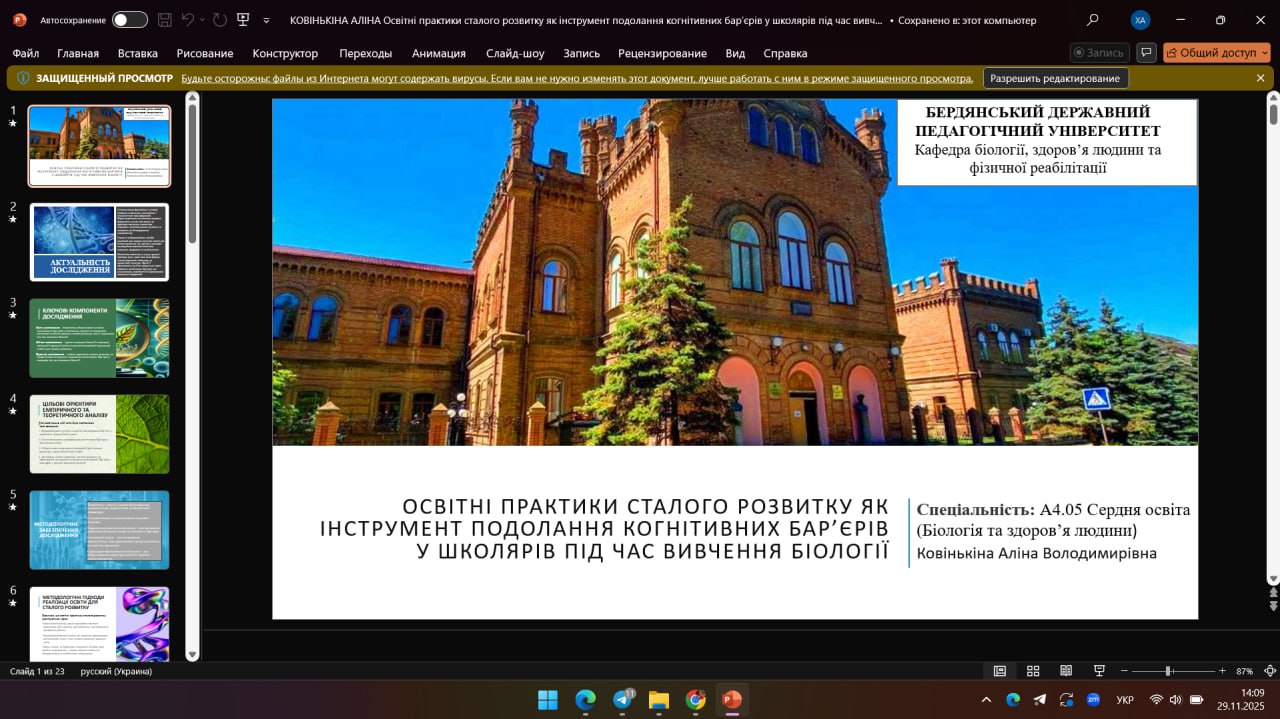
Task: Switch to slide sorter view
Action: pos(1033,671)
